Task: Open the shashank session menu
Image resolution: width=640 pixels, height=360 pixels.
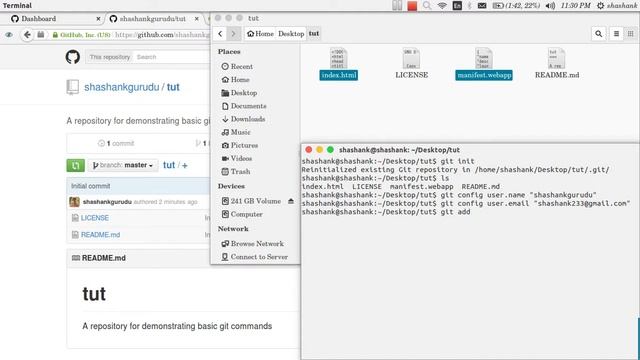Action: [x=617, y=5]
